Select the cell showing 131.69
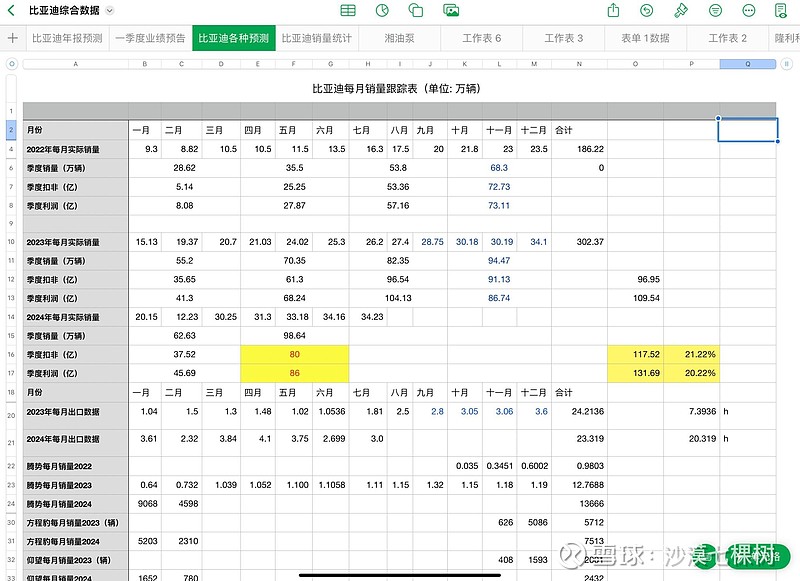Screen dimensions: 800x581 coord(635,373)
